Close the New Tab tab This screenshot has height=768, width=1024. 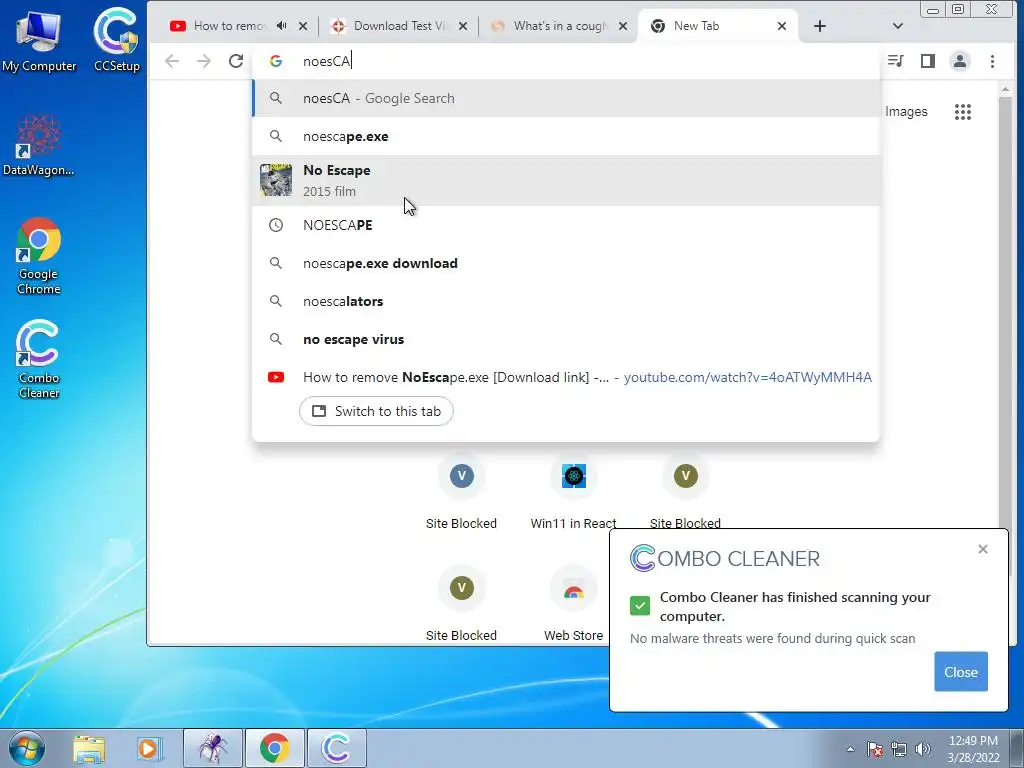pos(782,26)
